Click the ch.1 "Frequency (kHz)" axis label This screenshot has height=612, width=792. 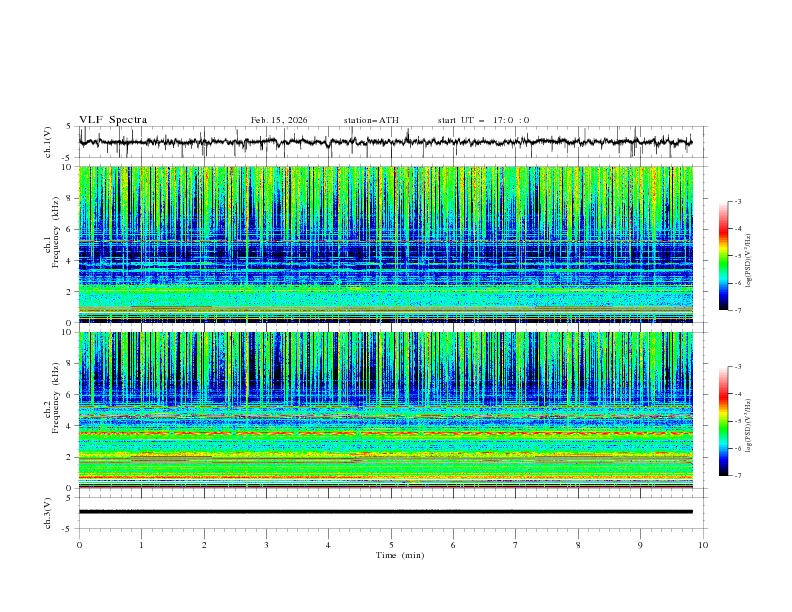[x=56, y=231]
